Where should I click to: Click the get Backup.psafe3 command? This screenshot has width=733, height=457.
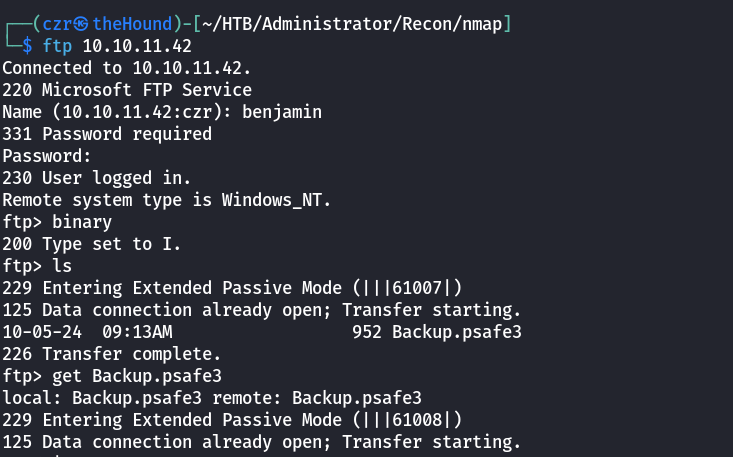click(x=135, y=375)
